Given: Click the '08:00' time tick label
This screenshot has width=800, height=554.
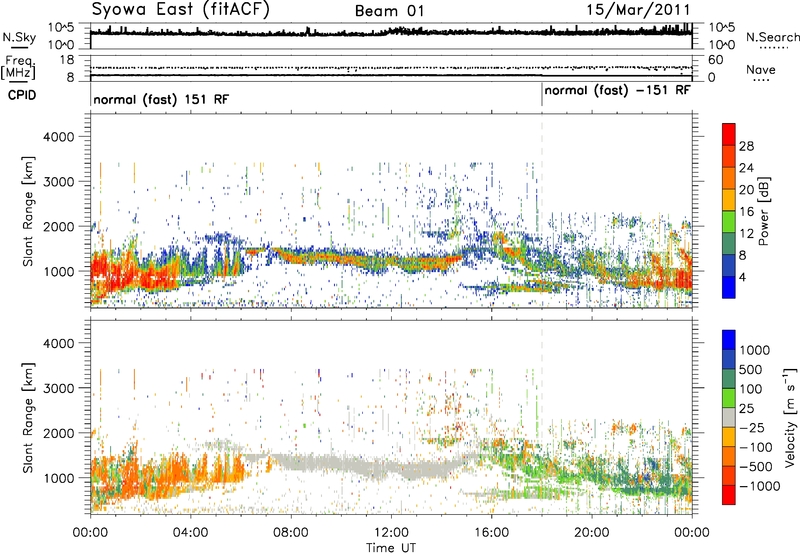Looking at the screenshot, I should click(291, 533).
